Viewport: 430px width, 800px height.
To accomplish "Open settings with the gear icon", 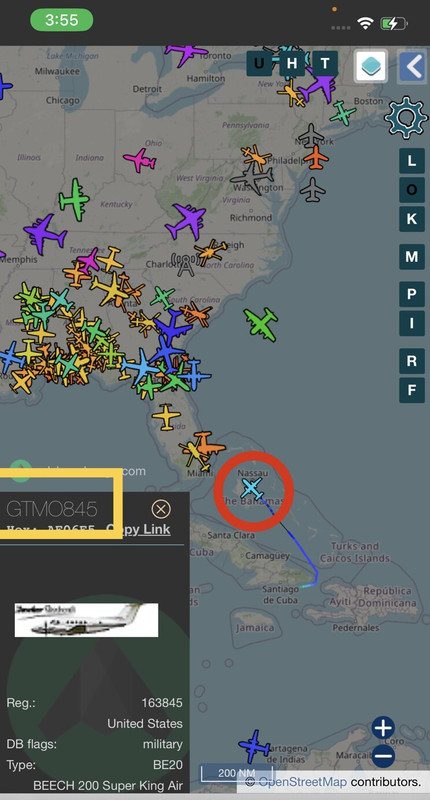I will [x=406, y=118].
